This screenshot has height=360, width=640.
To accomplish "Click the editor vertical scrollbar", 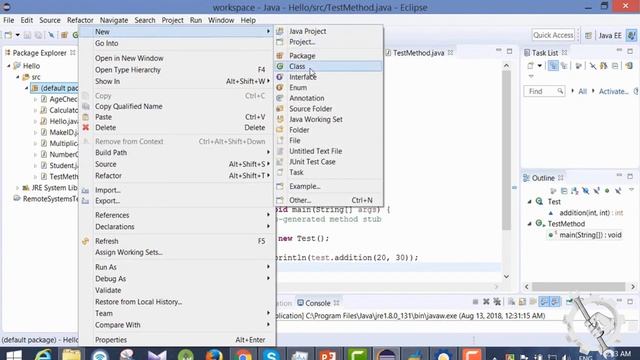I will pos(507,150).
